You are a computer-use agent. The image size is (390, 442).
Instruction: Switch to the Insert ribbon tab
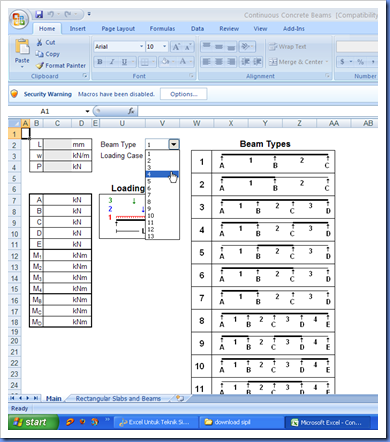[x=77, y=29]
